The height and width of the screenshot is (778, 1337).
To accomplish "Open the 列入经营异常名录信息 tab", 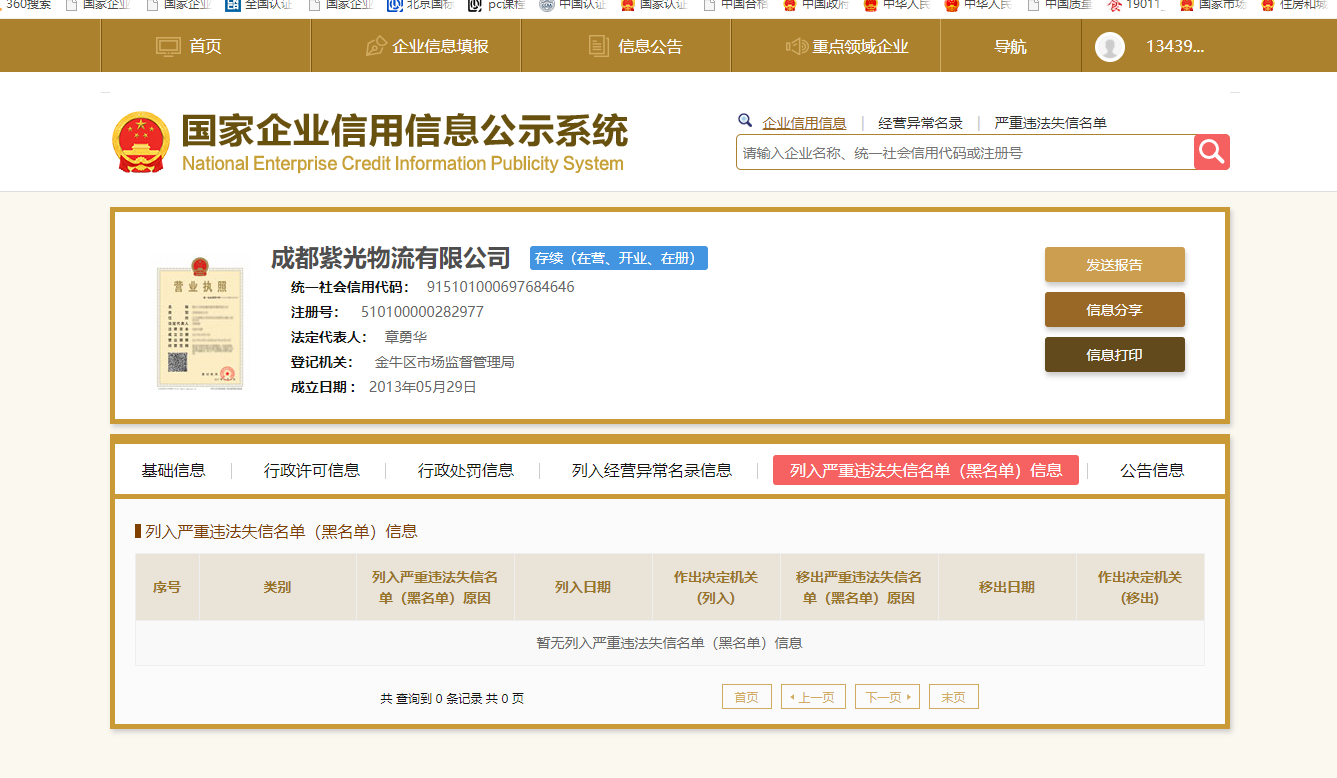I will click(651, 470).
